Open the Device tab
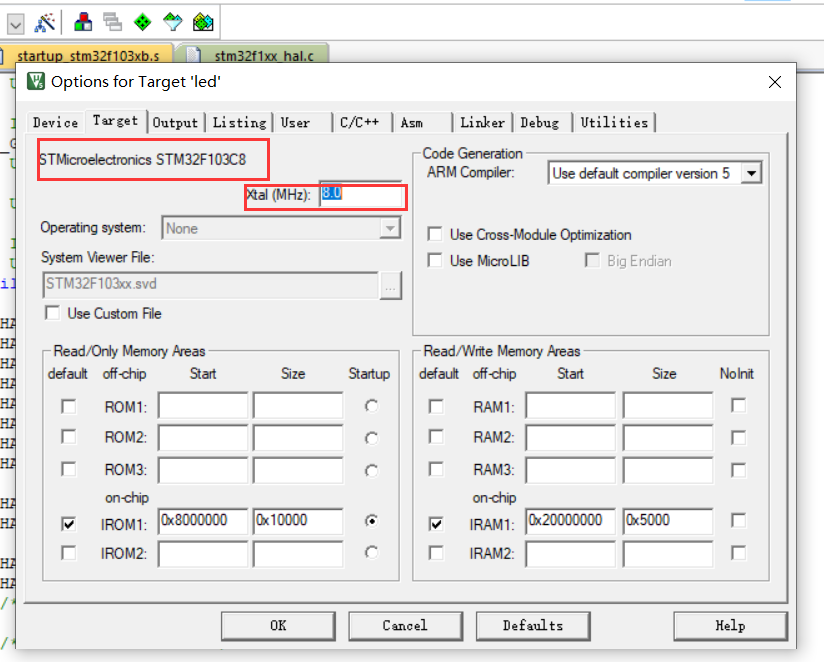The width and height of the screenshot is (824, 662). pos(55,122)
